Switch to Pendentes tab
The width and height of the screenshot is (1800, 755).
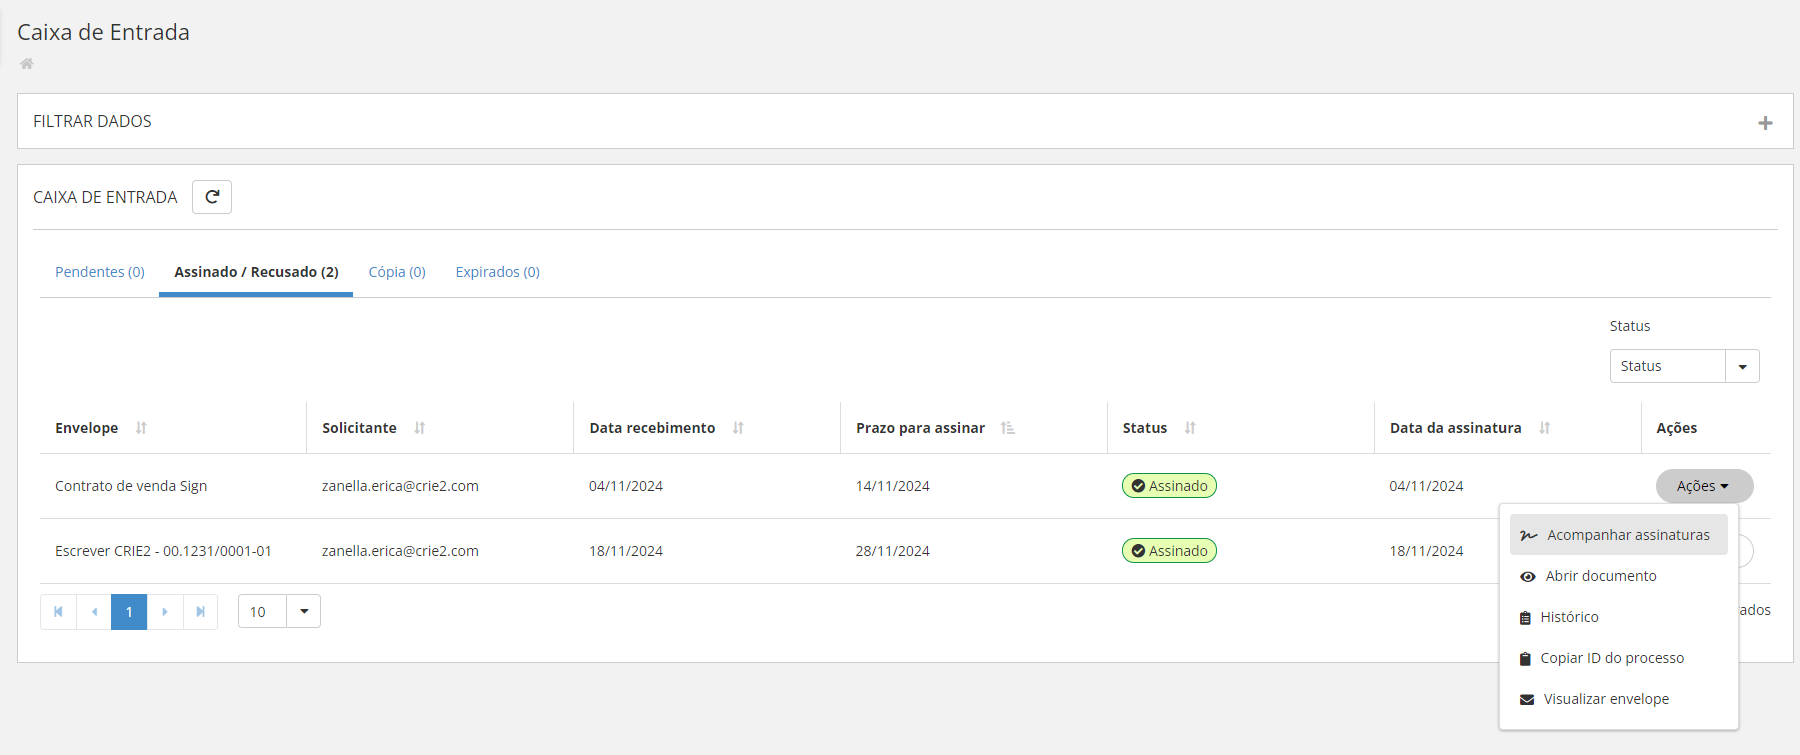[100, 272]
